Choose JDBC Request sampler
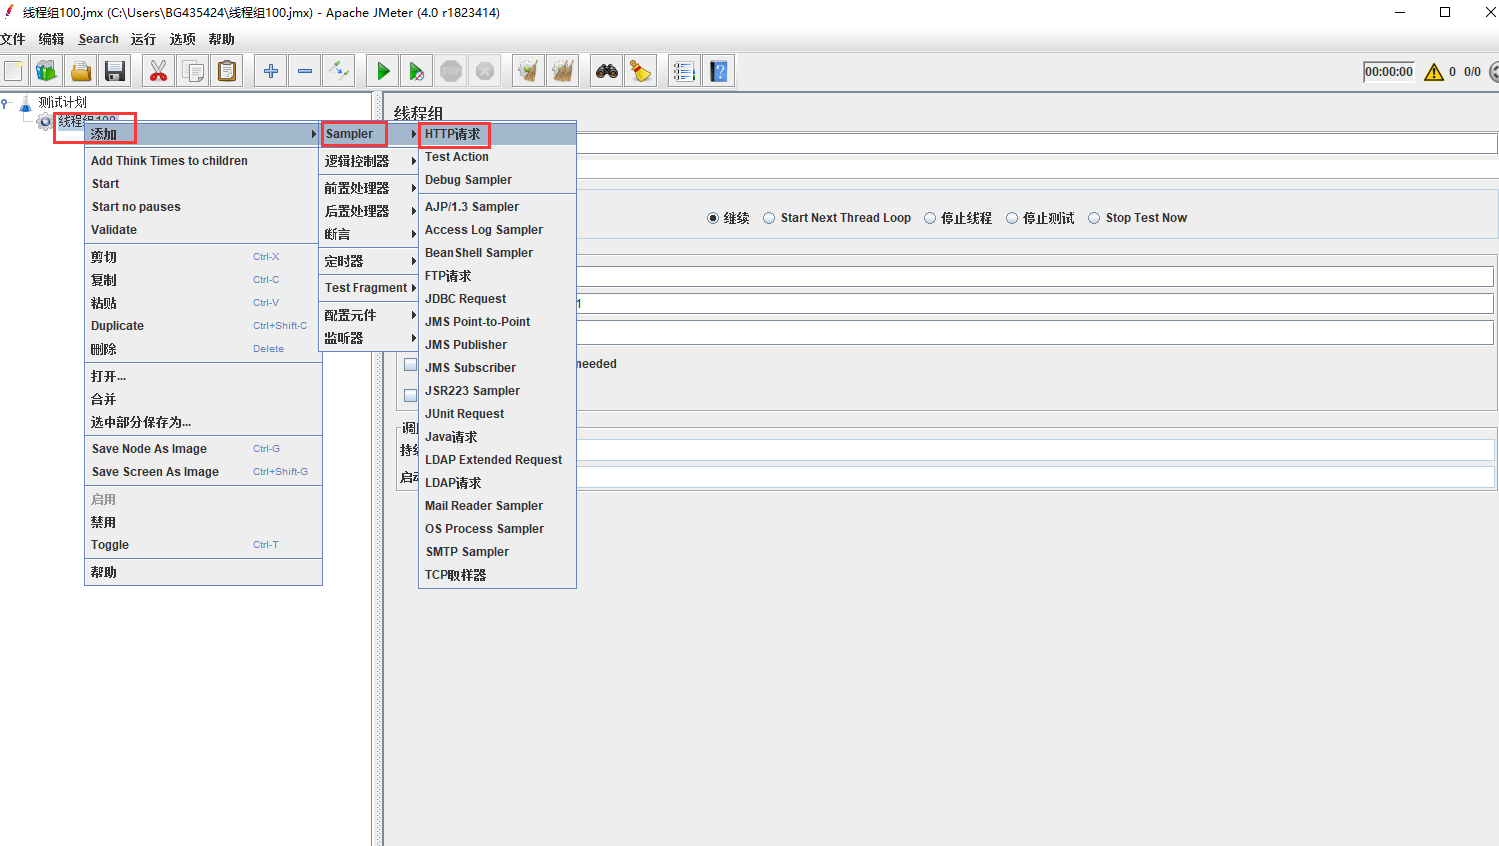 coord(497,299)
